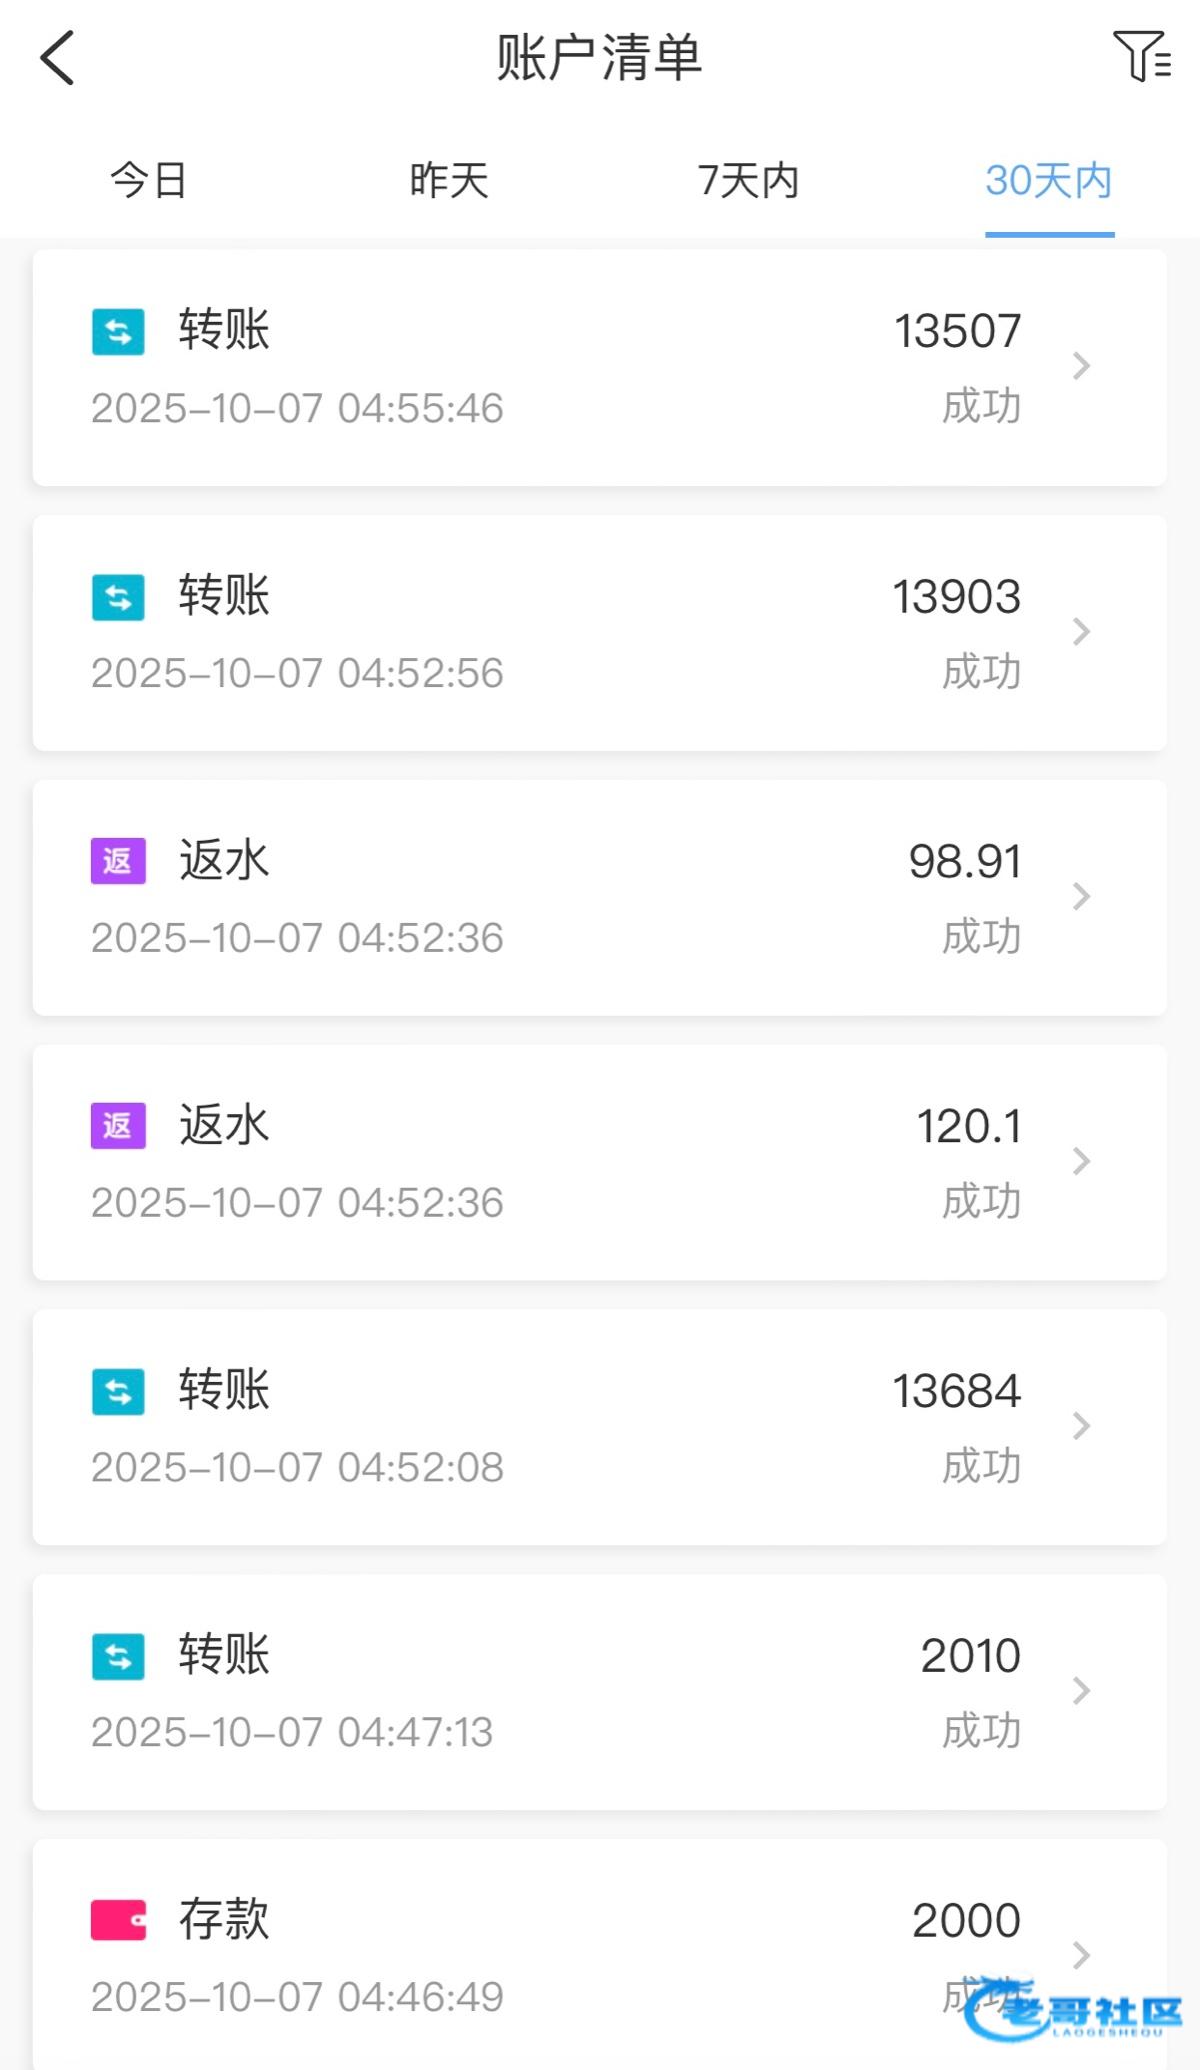Tap the rebate icon for 120.1
This screenshot has width=1200, height=2070.
[118, 1126]
